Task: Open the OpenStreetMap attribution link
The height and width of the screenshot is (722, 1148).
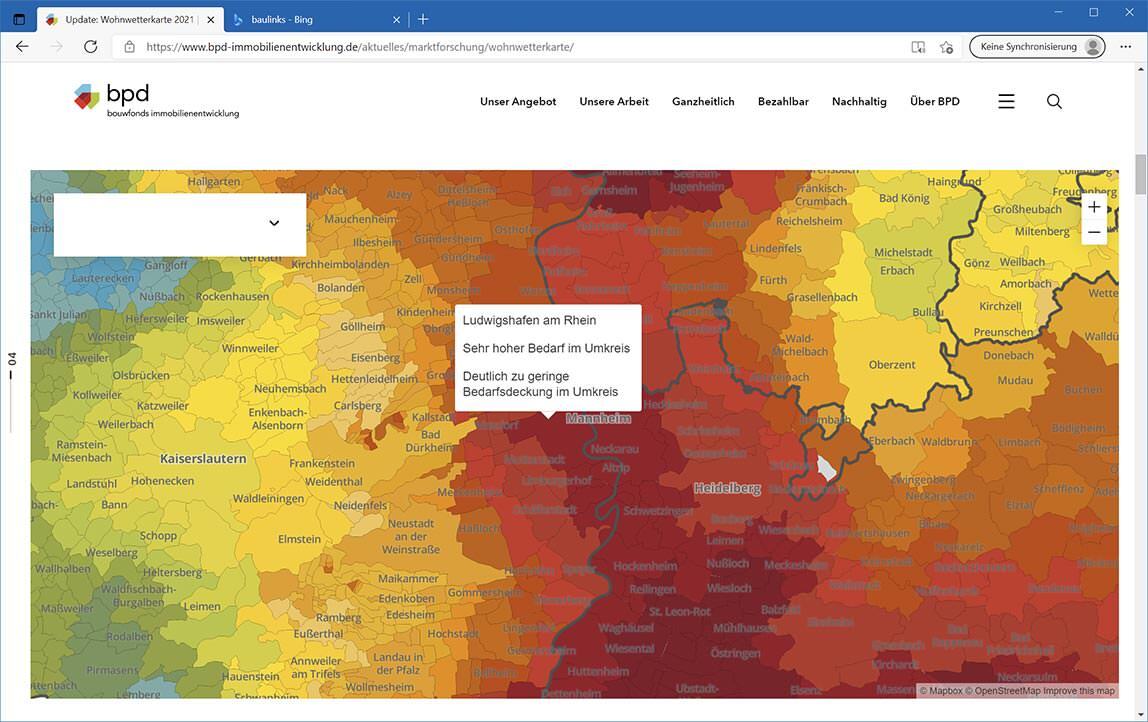Action: (1001, 691)
